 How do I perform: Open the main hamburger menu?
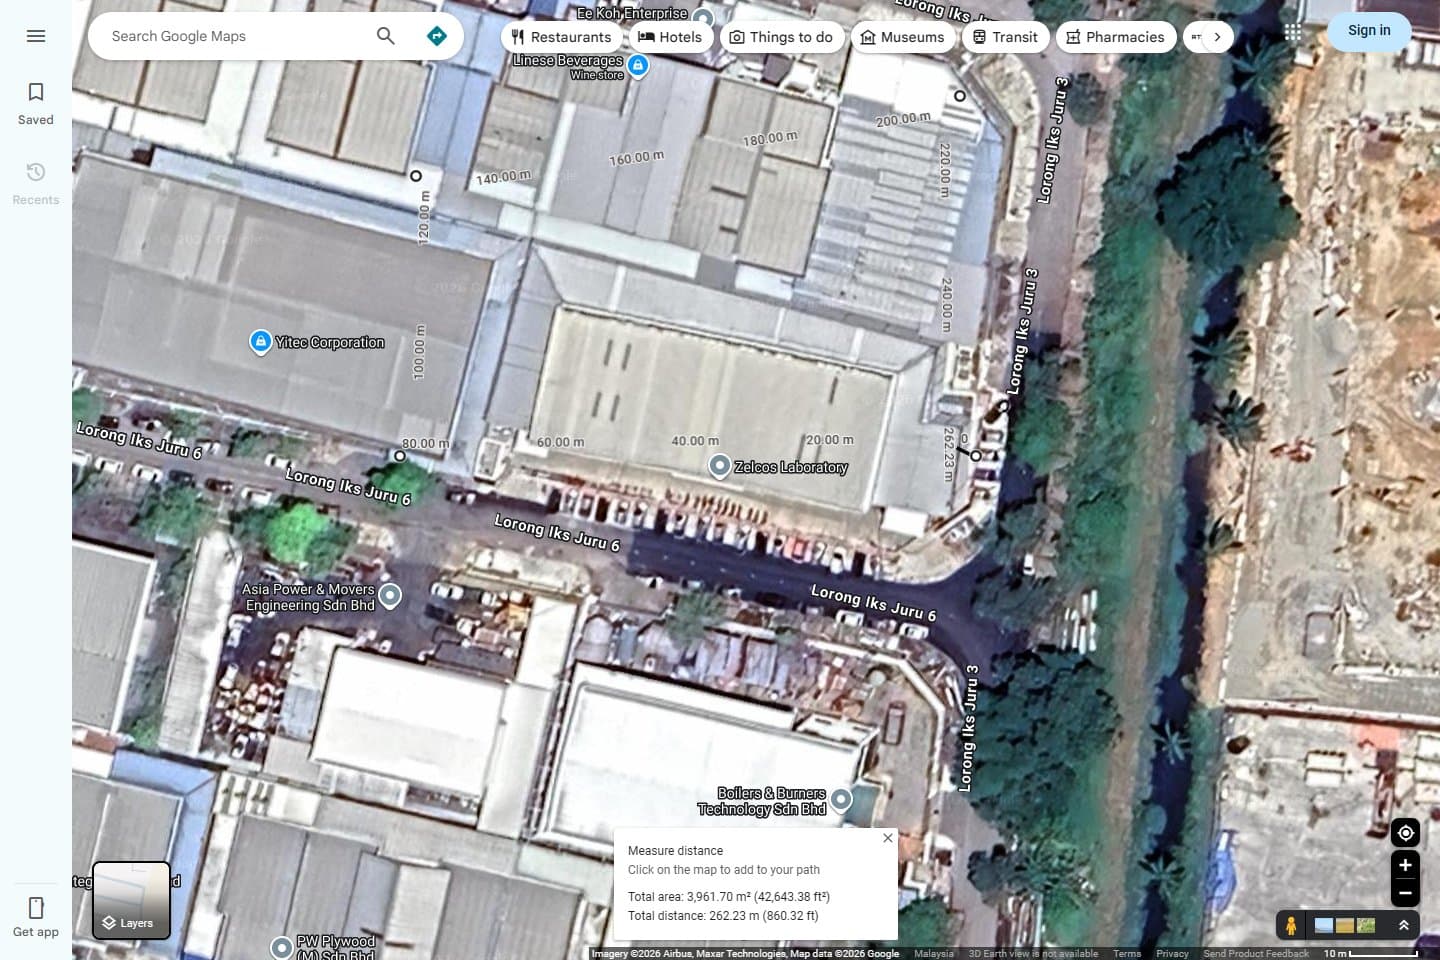(x=36, y=36)
